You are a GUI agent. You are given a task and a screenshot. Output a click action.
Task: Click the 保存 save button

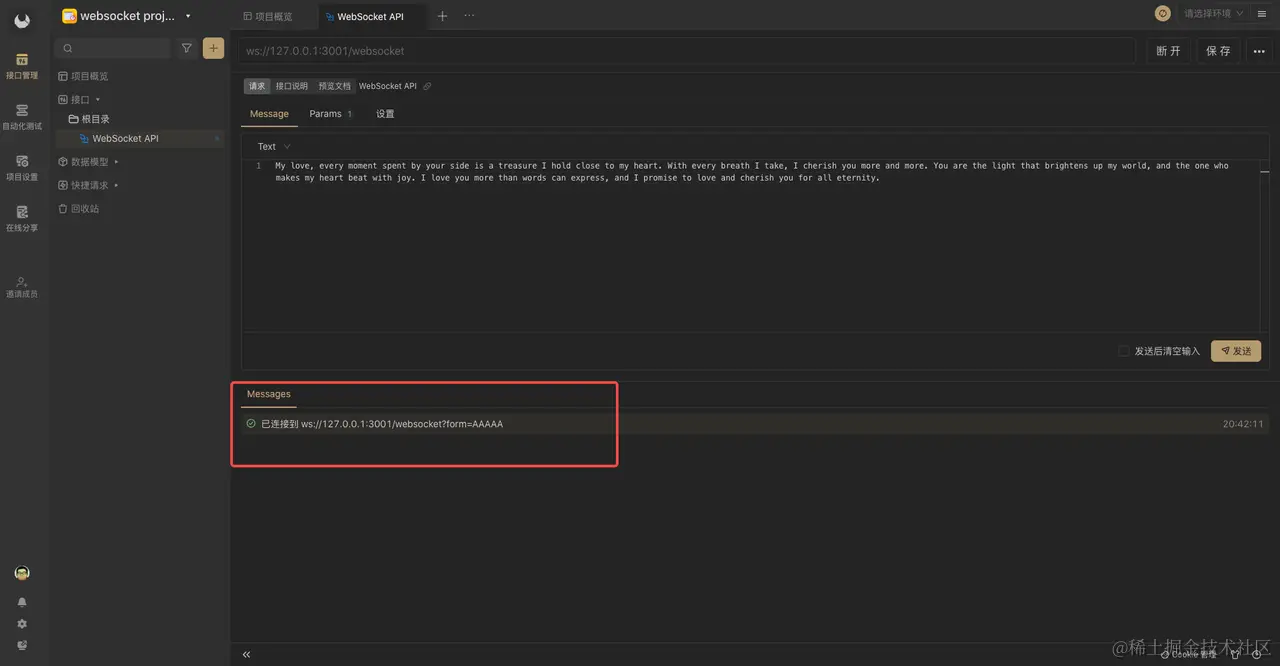pyautogui.click(x=1218, y=50)
